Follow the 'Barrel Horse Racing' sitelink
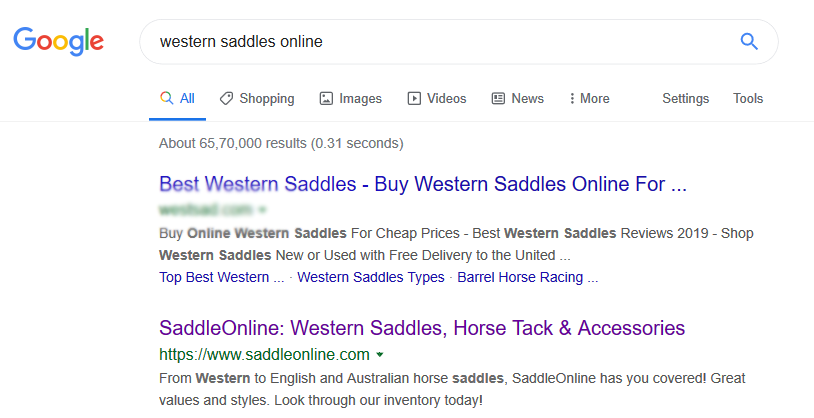Image resolution: width=814 pixels, height=418 pixels. pos(527,277)
